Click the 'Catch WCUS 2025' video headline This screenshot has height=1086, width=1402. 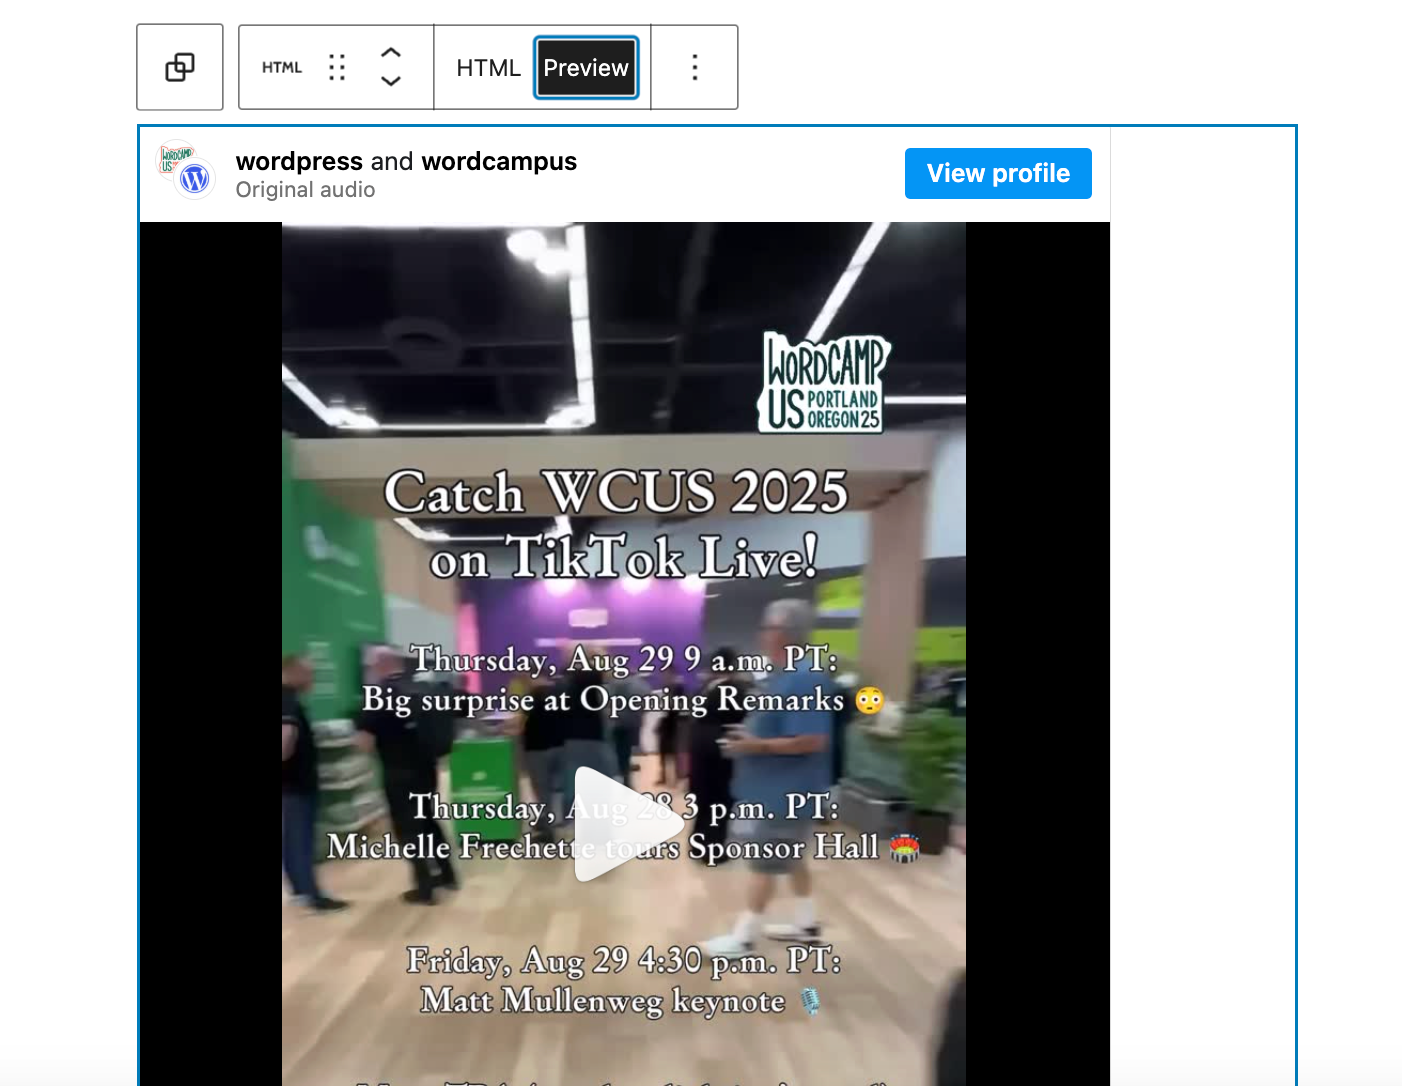(616, 492)
